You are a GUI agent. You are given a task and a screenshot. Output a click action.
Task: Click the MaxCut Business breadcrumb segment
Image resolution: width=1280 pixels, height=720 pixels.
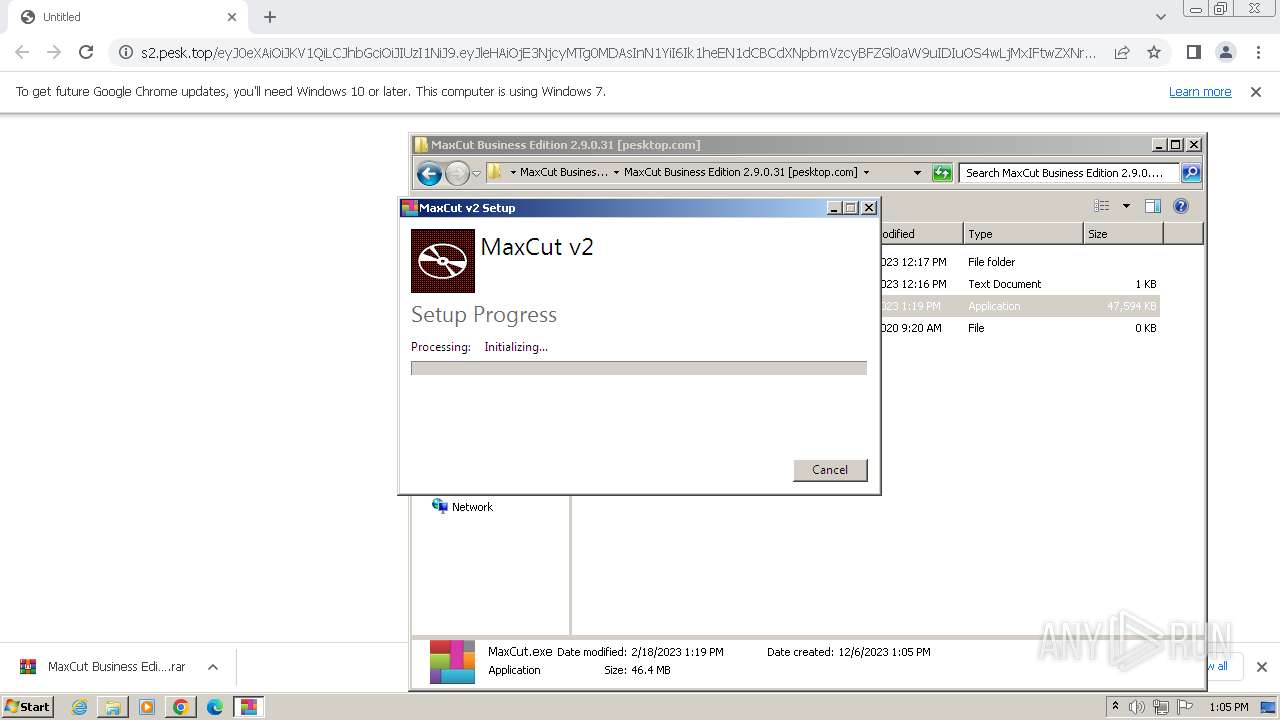point(564,172)
